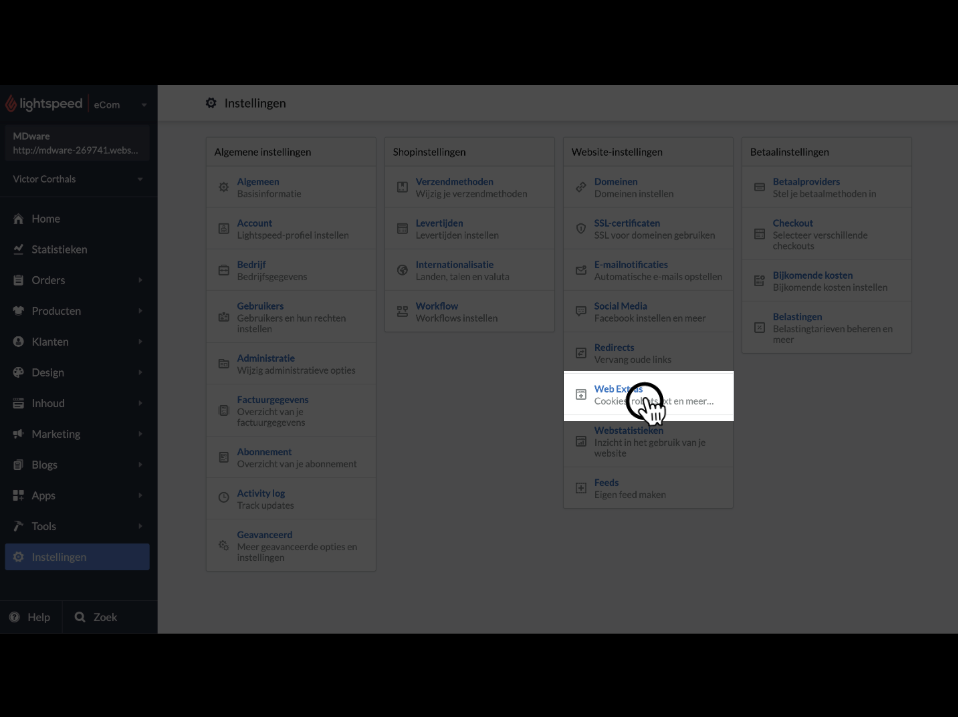Open the Web Extras settings link

pyautogui.click(x=618, y=389)
